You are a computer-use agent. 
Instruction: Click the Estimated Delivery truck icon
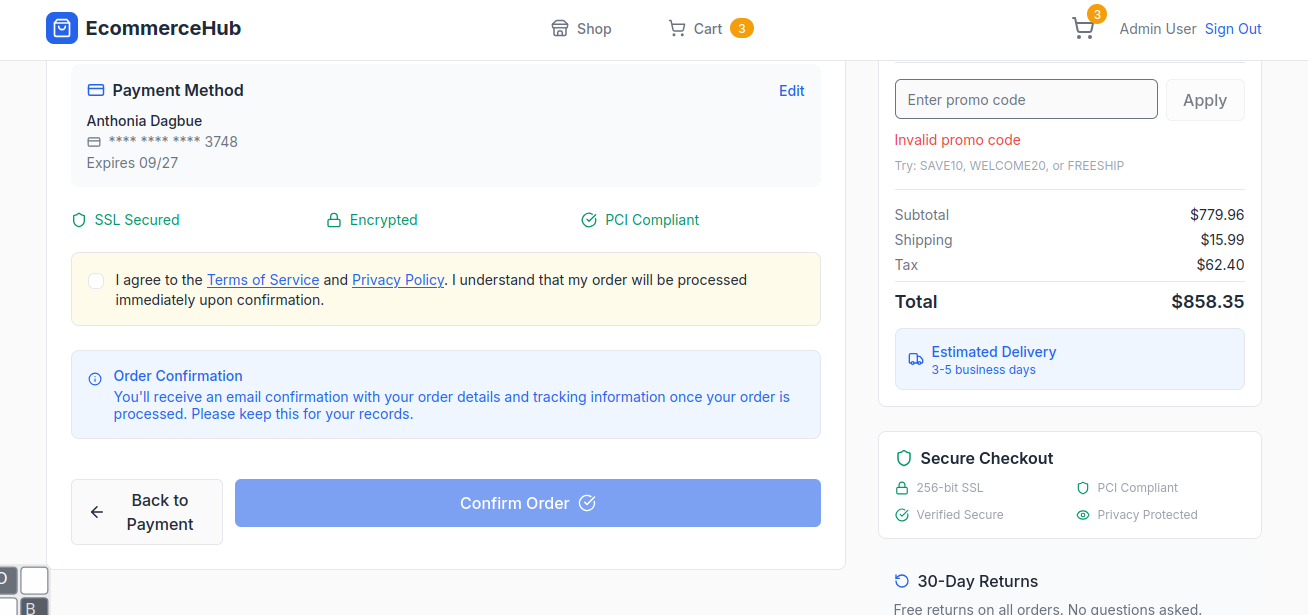tap(915, 359)
